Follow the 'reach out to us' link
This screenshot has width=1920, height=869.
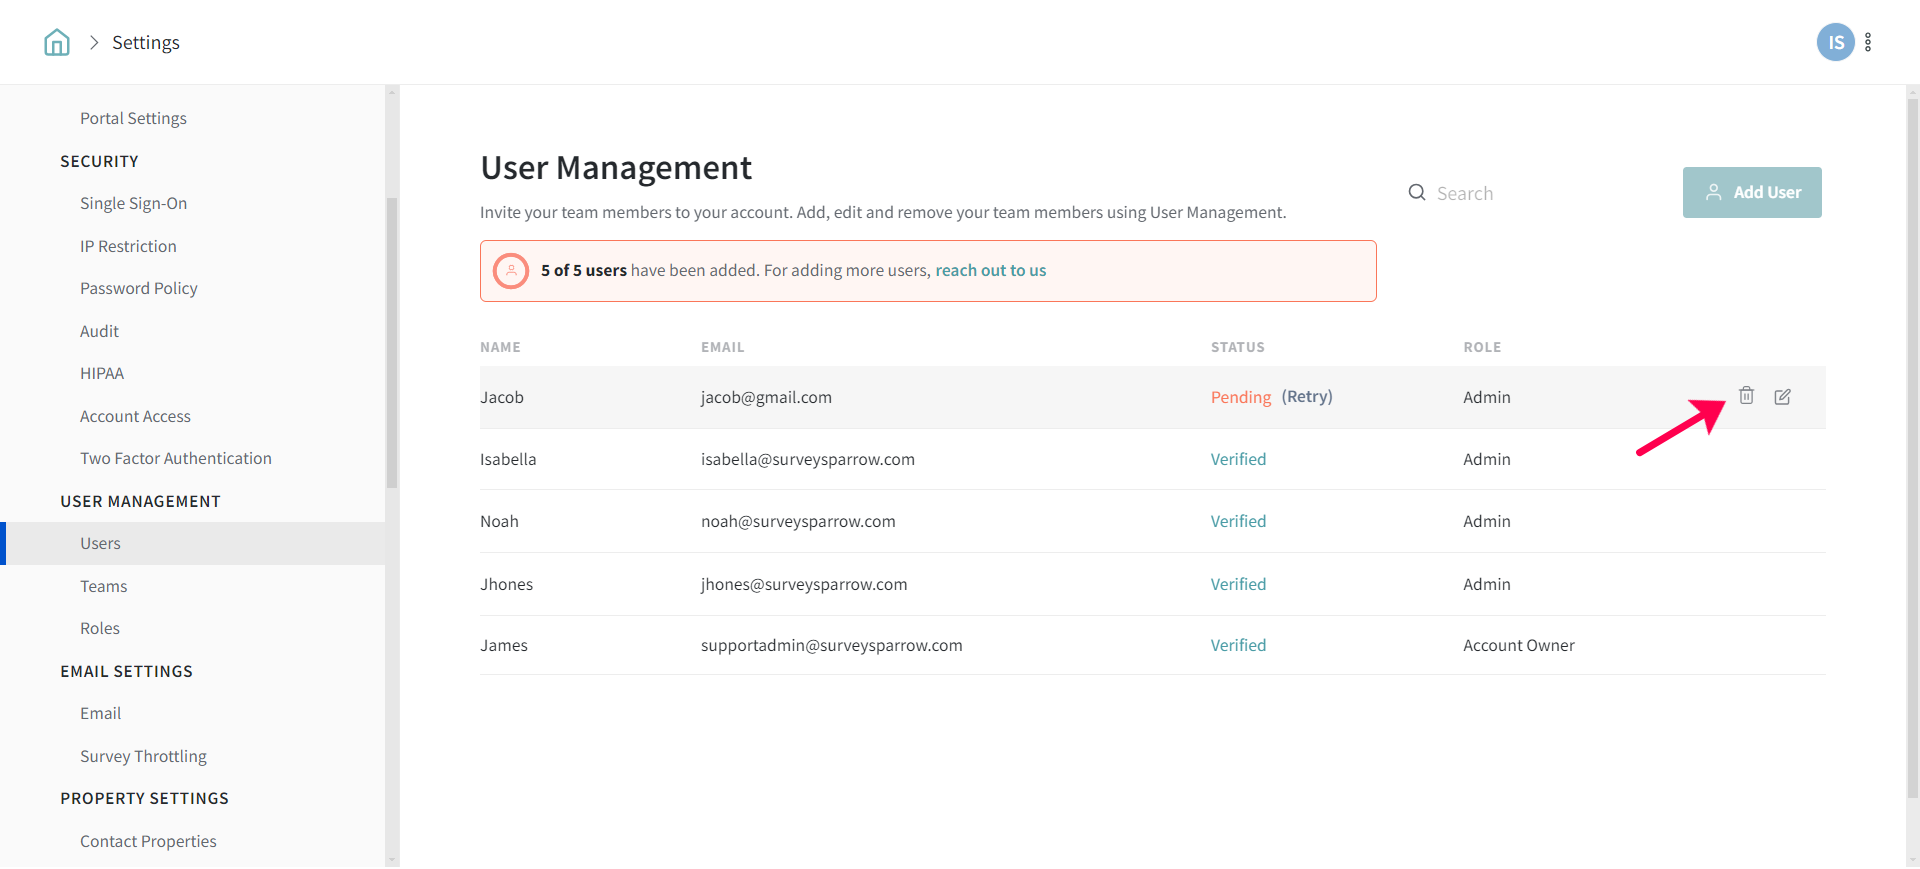pyautogui.click(x=990, y=271)
